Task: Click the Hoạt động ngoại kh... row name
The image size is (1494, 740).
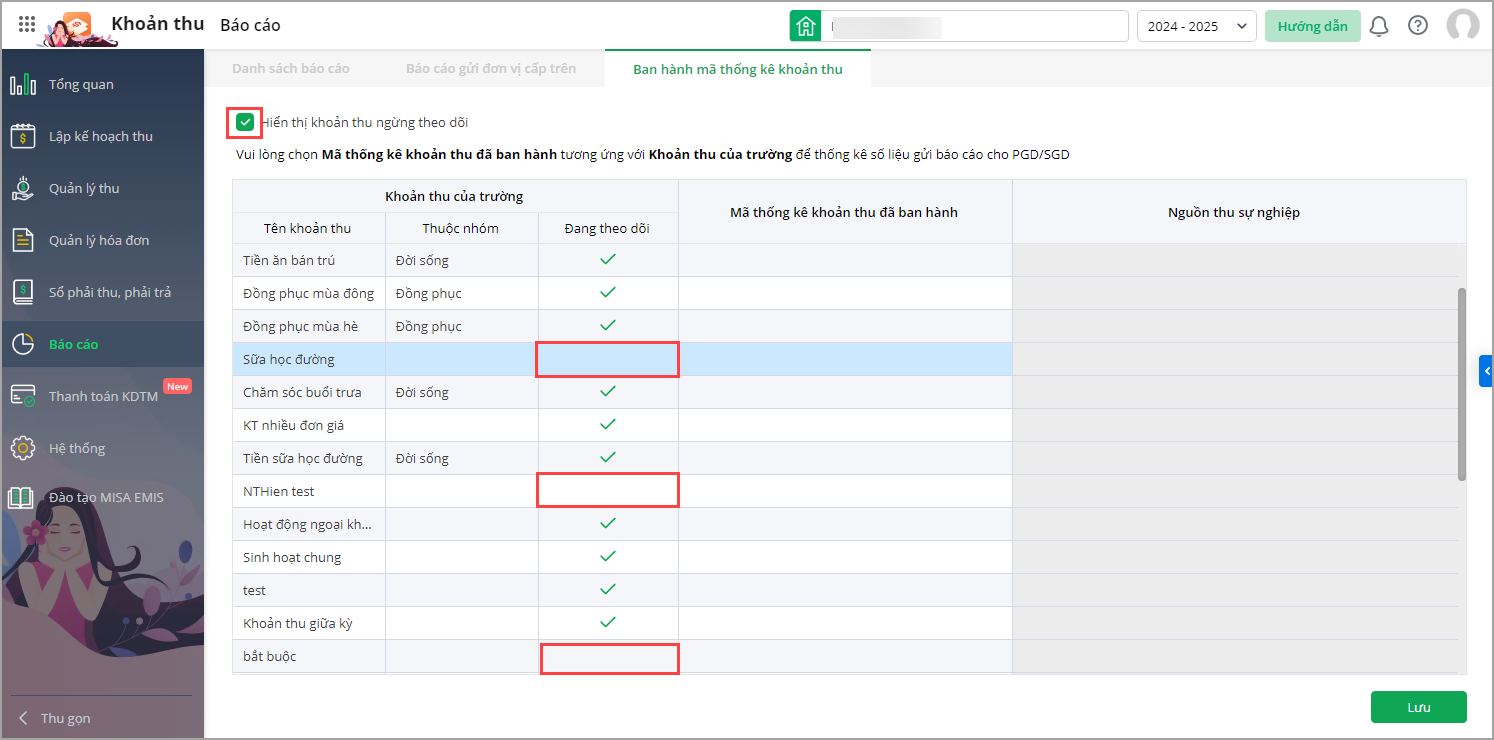Action: coord(307,525)
